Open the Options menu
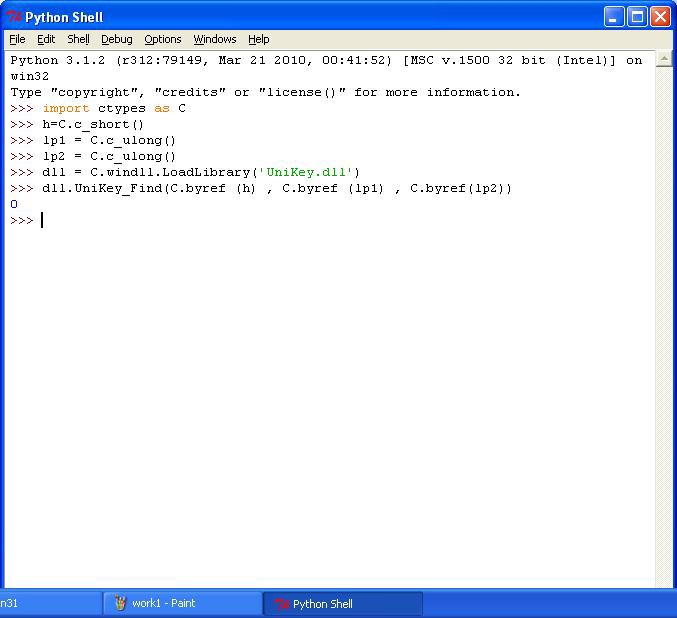Screen dimensions: 677x618 coord(163,39)
